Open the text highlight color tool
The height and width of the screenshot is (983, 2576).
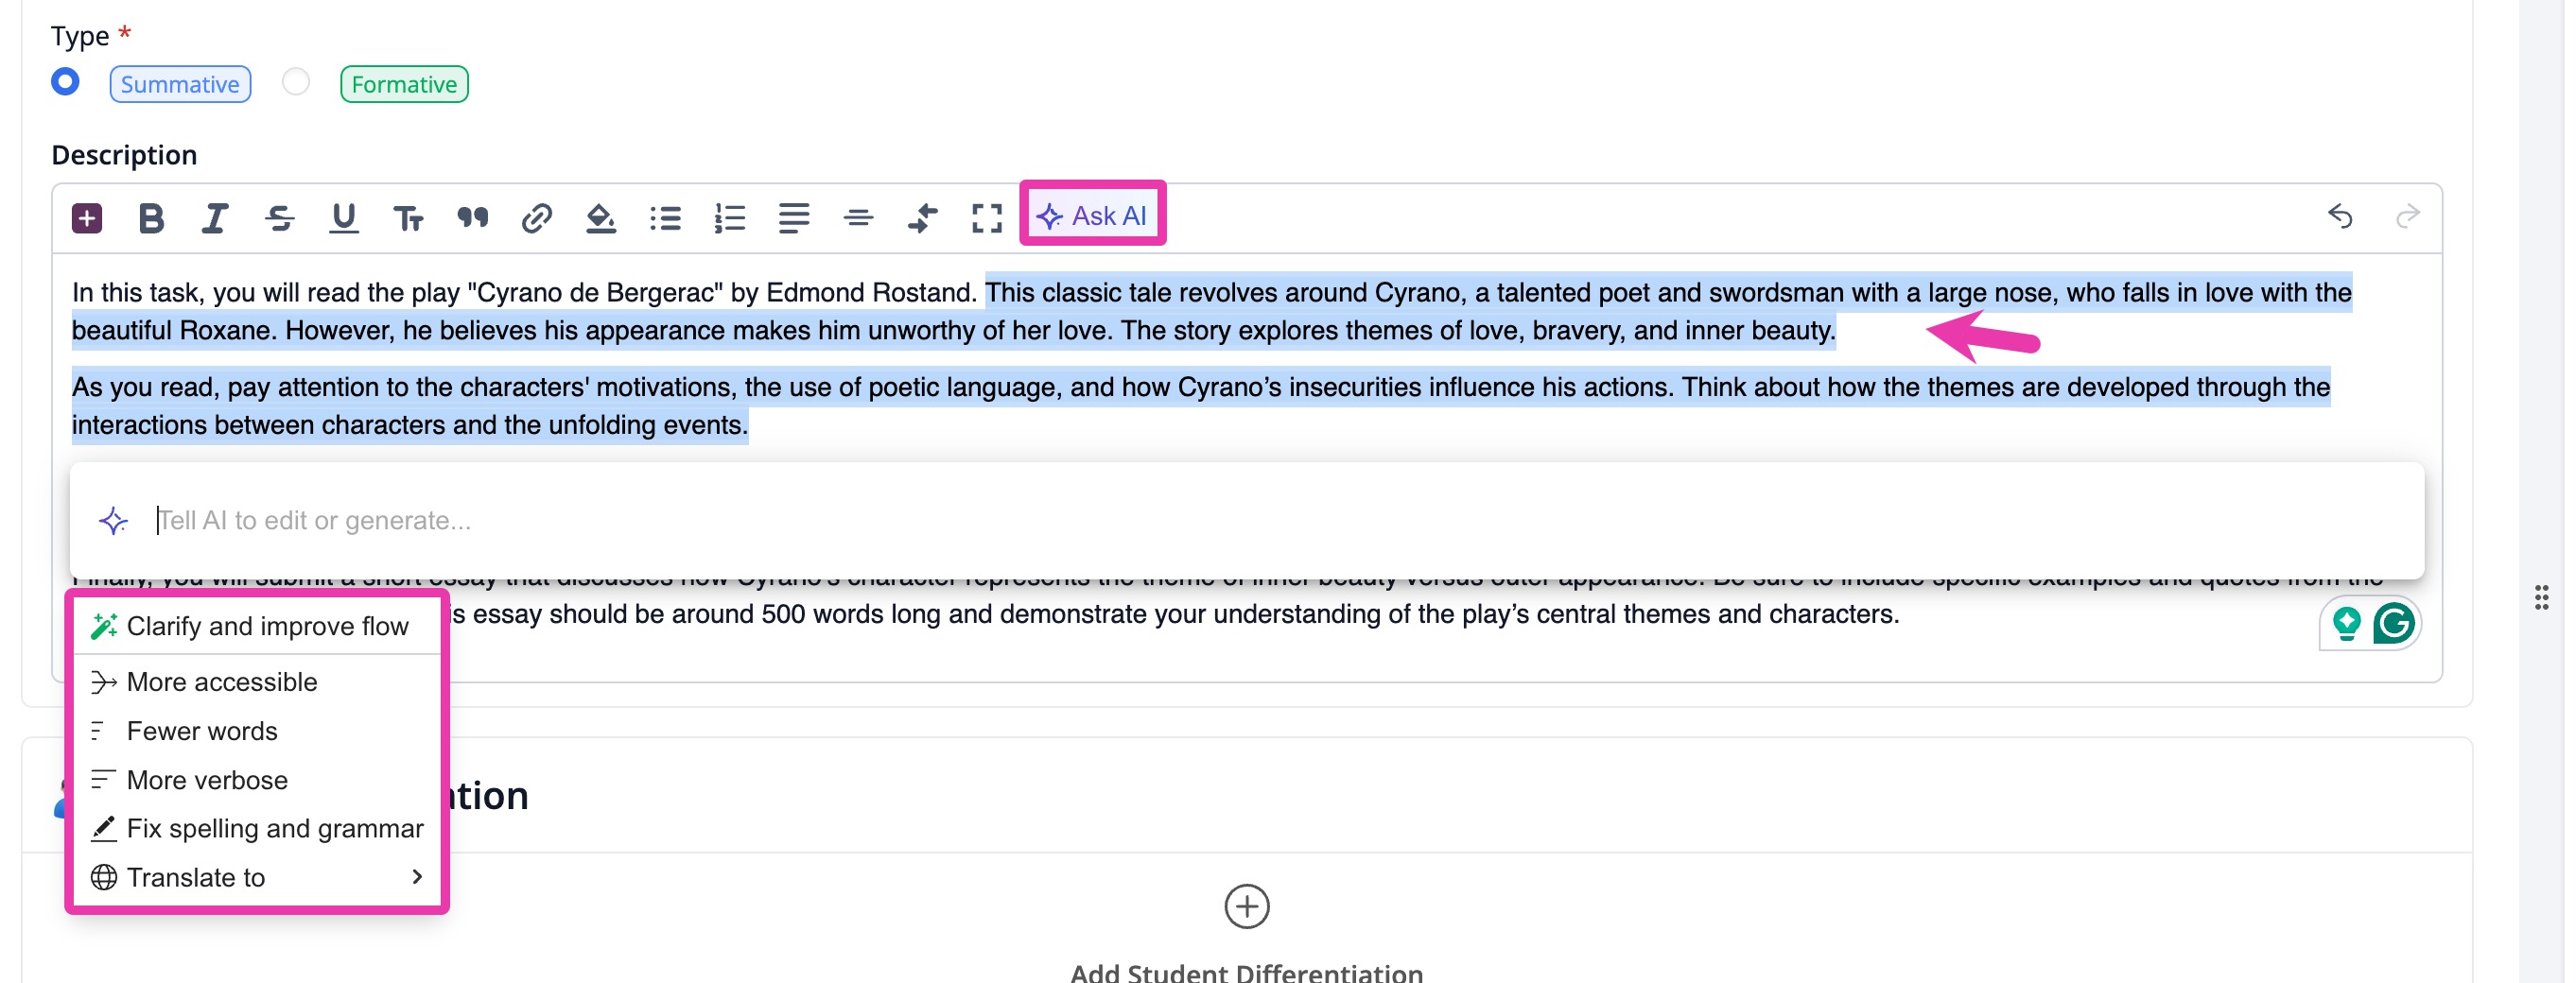click(601, 217)
